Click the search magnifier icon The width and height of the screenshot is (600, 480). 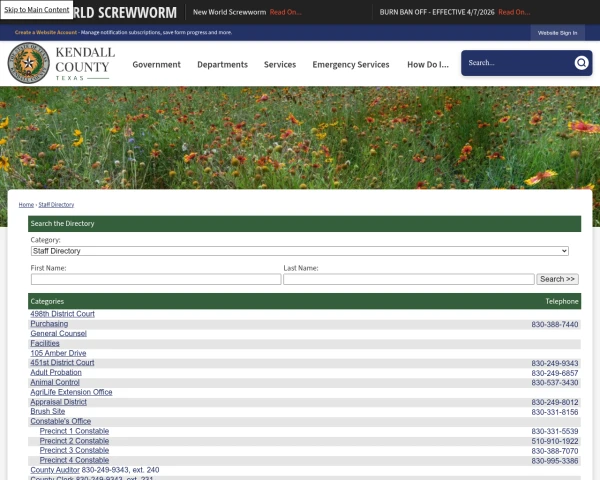[581, 62]
